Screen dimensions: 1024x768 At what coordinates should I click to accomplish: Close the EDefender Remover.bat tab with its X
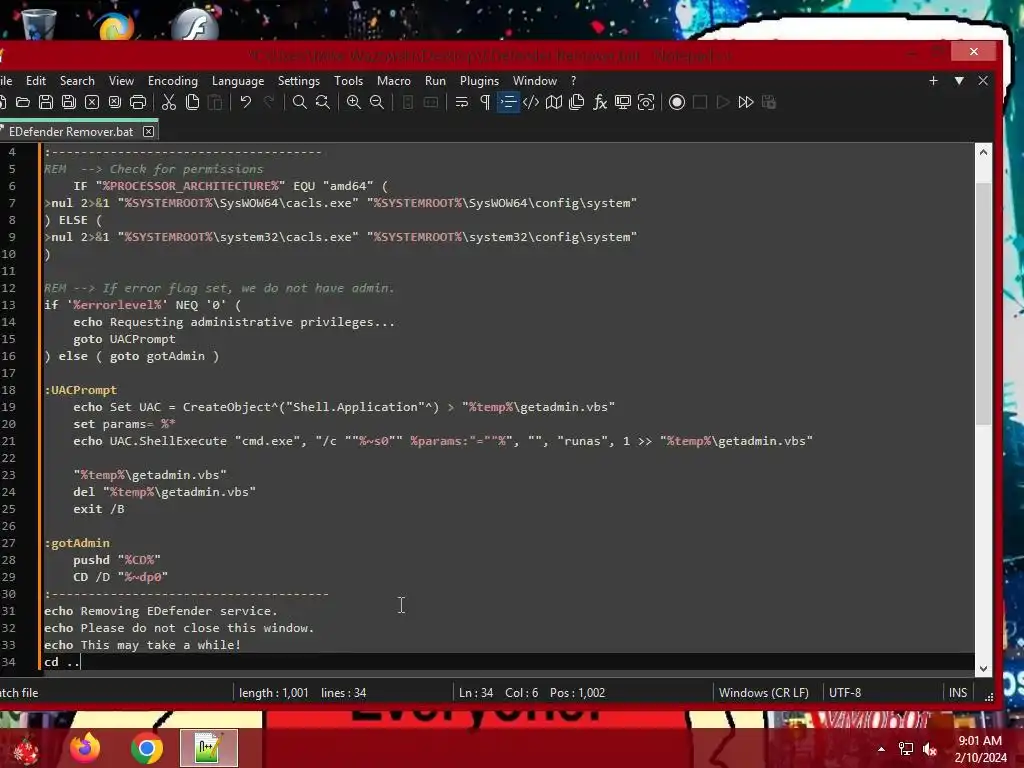149,132
